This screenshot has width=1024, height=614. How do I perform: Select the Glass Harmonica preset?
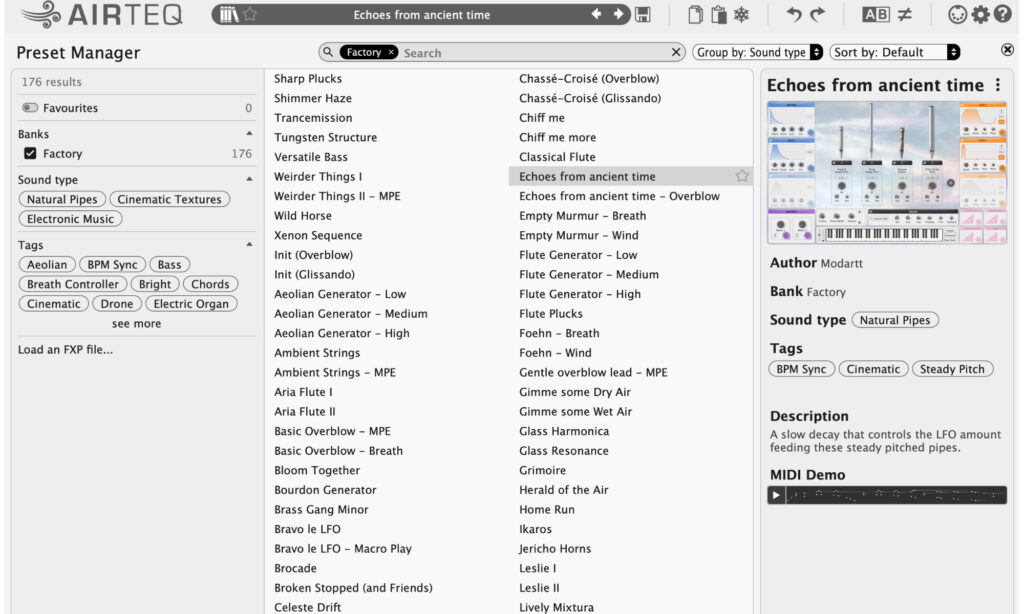(x=564, y=431)
